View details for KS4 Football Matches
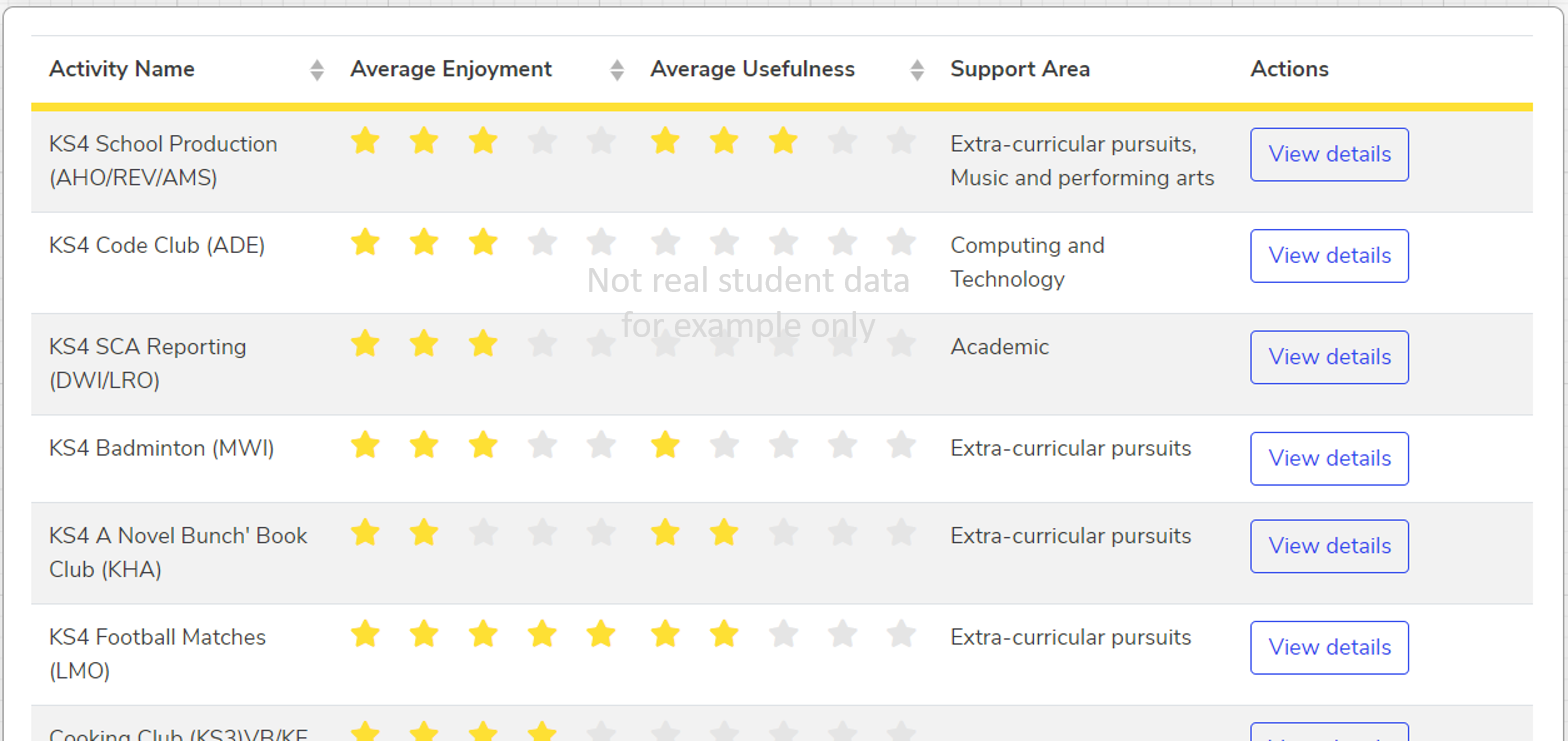 [x=1329, y=647]
